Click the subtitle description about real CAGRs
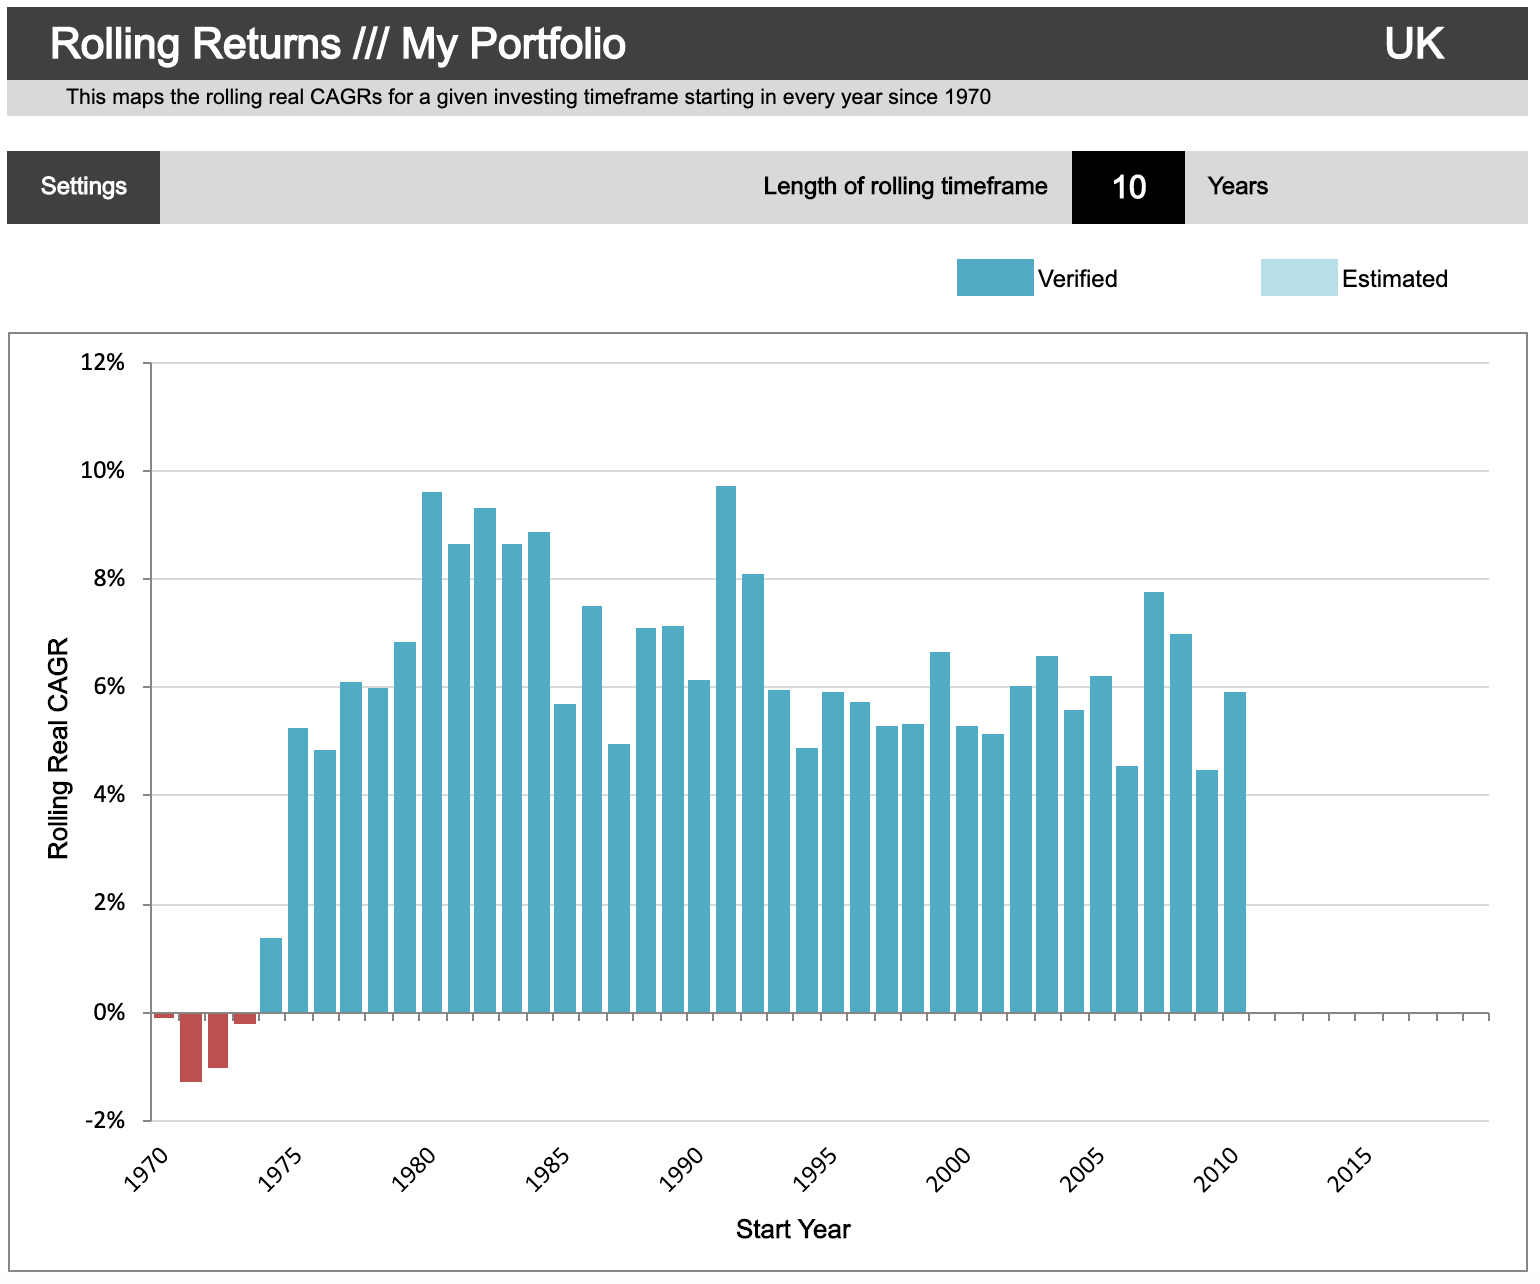Image resolution: width=1540 pixels, height=1284 pixels. click(528, 98)
